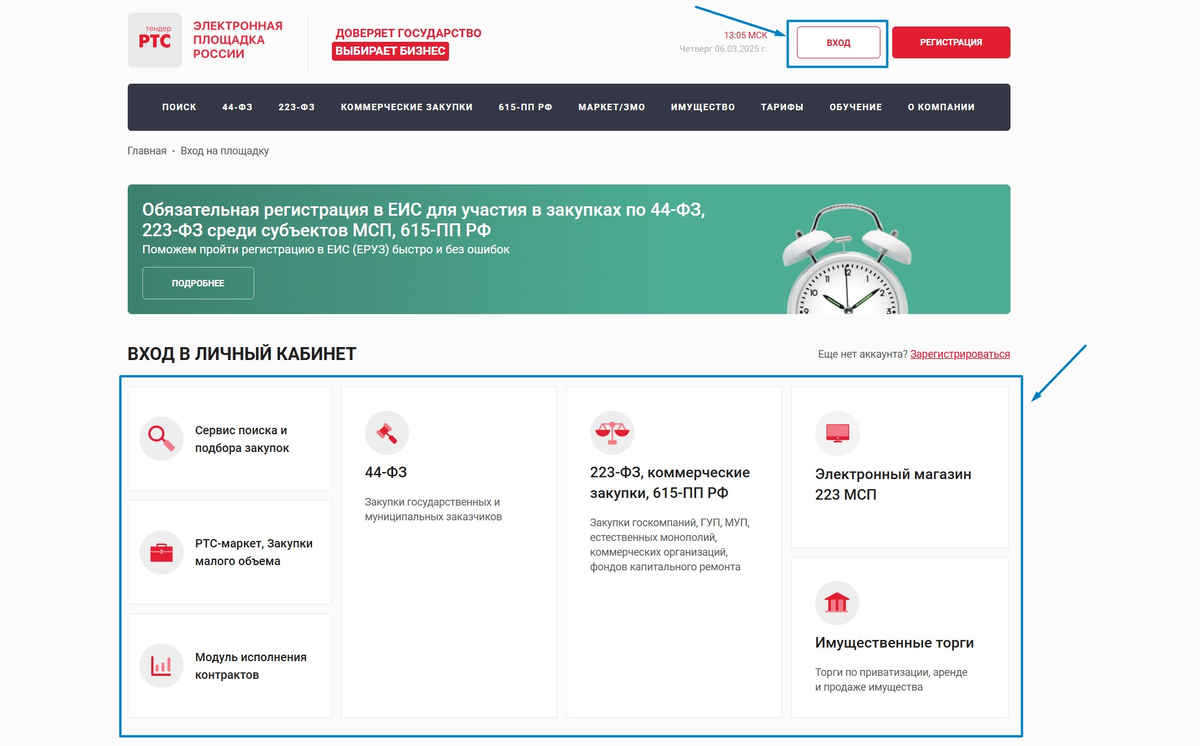Go to Главная in the breadcrumb
The width and height of the screenshot is (1200, 746).
tap(147, 151)
